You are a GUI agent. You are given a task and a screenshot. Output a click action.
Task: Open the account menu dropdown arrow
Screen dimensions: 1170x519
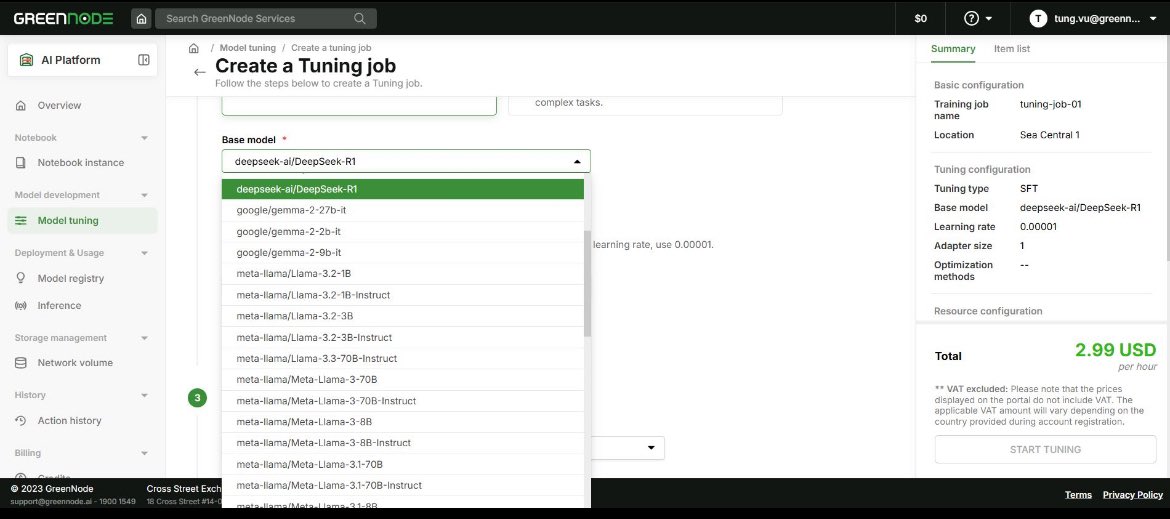1152,19
